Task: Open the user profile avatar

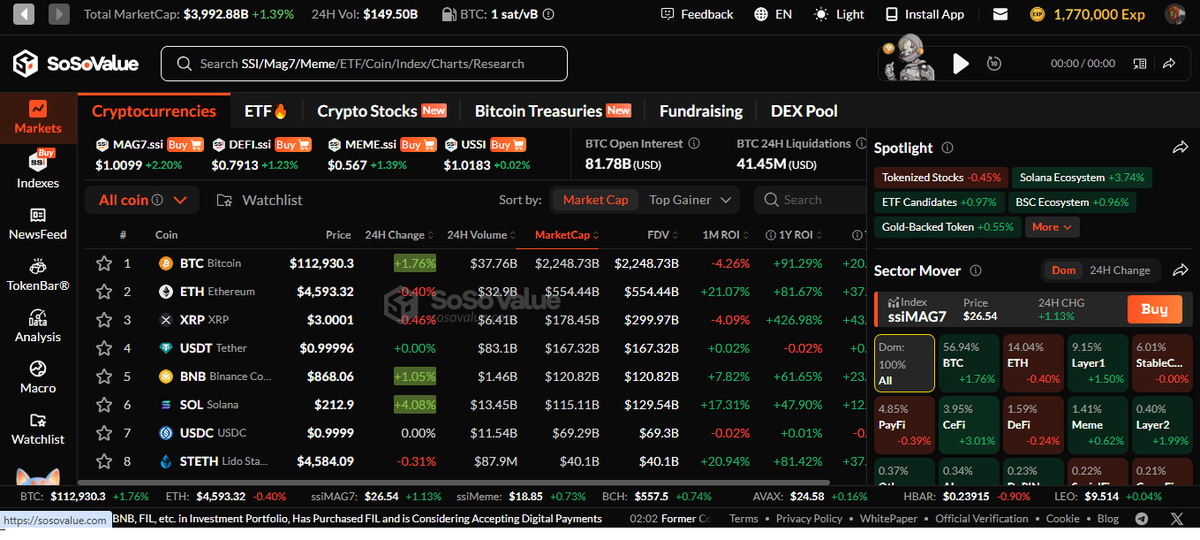Action: coord(1175,14)
